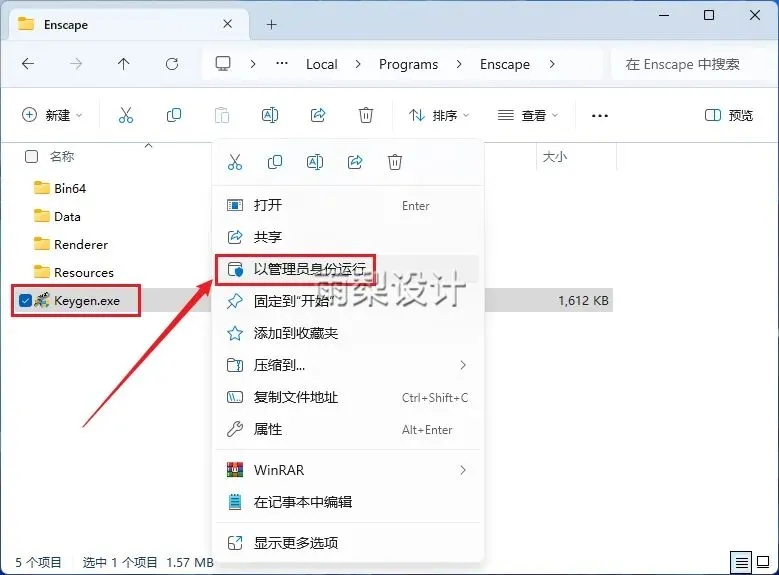The height and width of the screenshot is (575, 779).
Task: Open the 新建 dropdown
Action: 52,115
